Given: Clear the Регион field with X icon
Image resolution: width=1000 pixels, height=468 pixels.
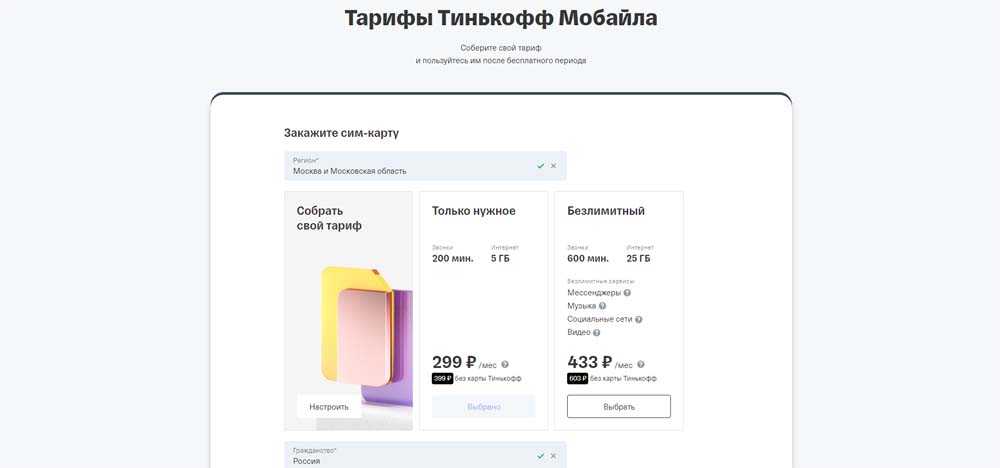Looking at the screenshot, I should tap(553, 166).
